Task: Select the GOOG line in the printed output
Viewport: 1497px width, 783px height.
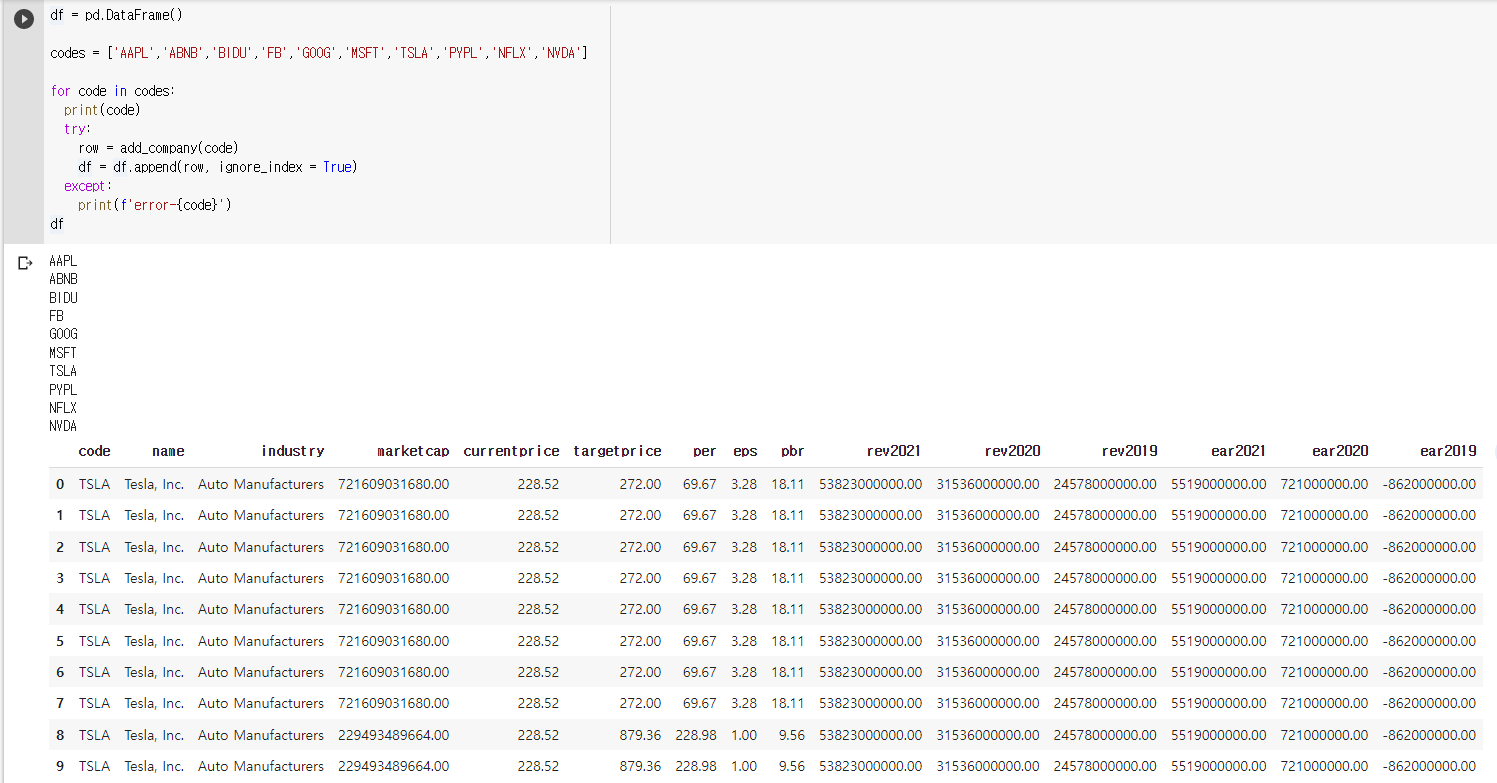Action: pyautogui.click(x=63, y=334)
